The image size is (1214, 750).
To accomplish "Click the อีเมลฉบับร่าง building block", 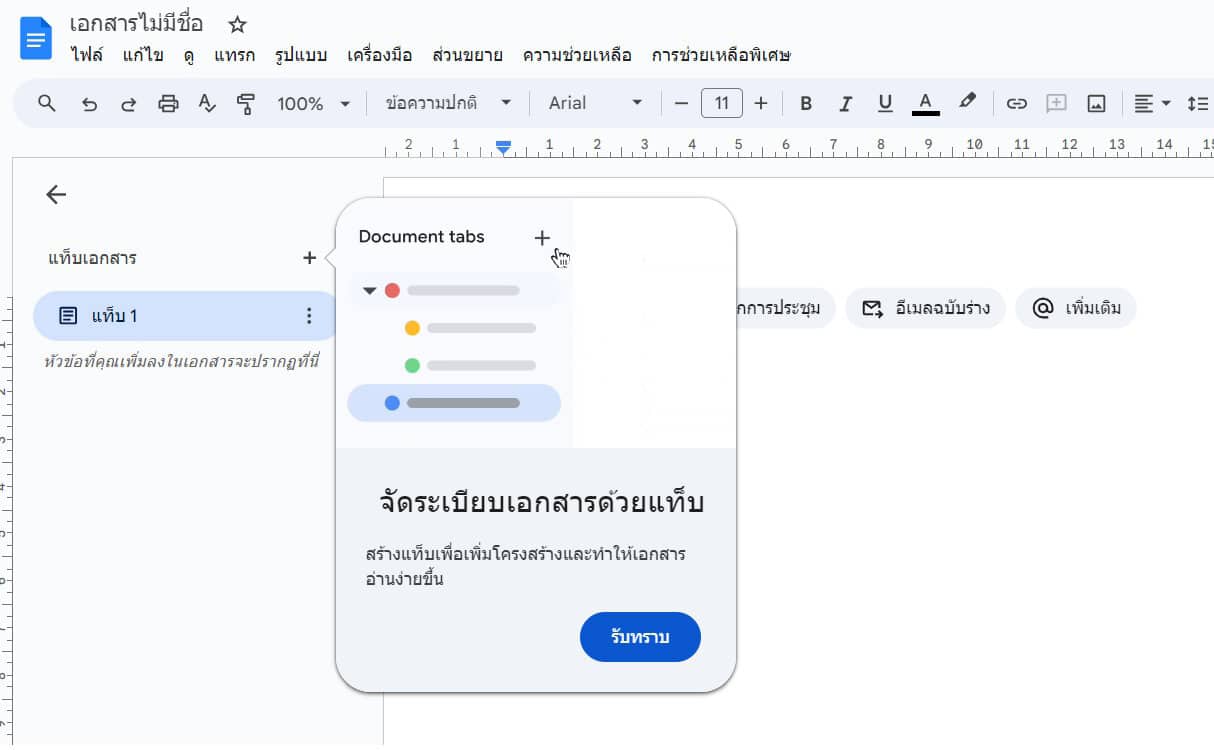I will click(x=925, y=308).
